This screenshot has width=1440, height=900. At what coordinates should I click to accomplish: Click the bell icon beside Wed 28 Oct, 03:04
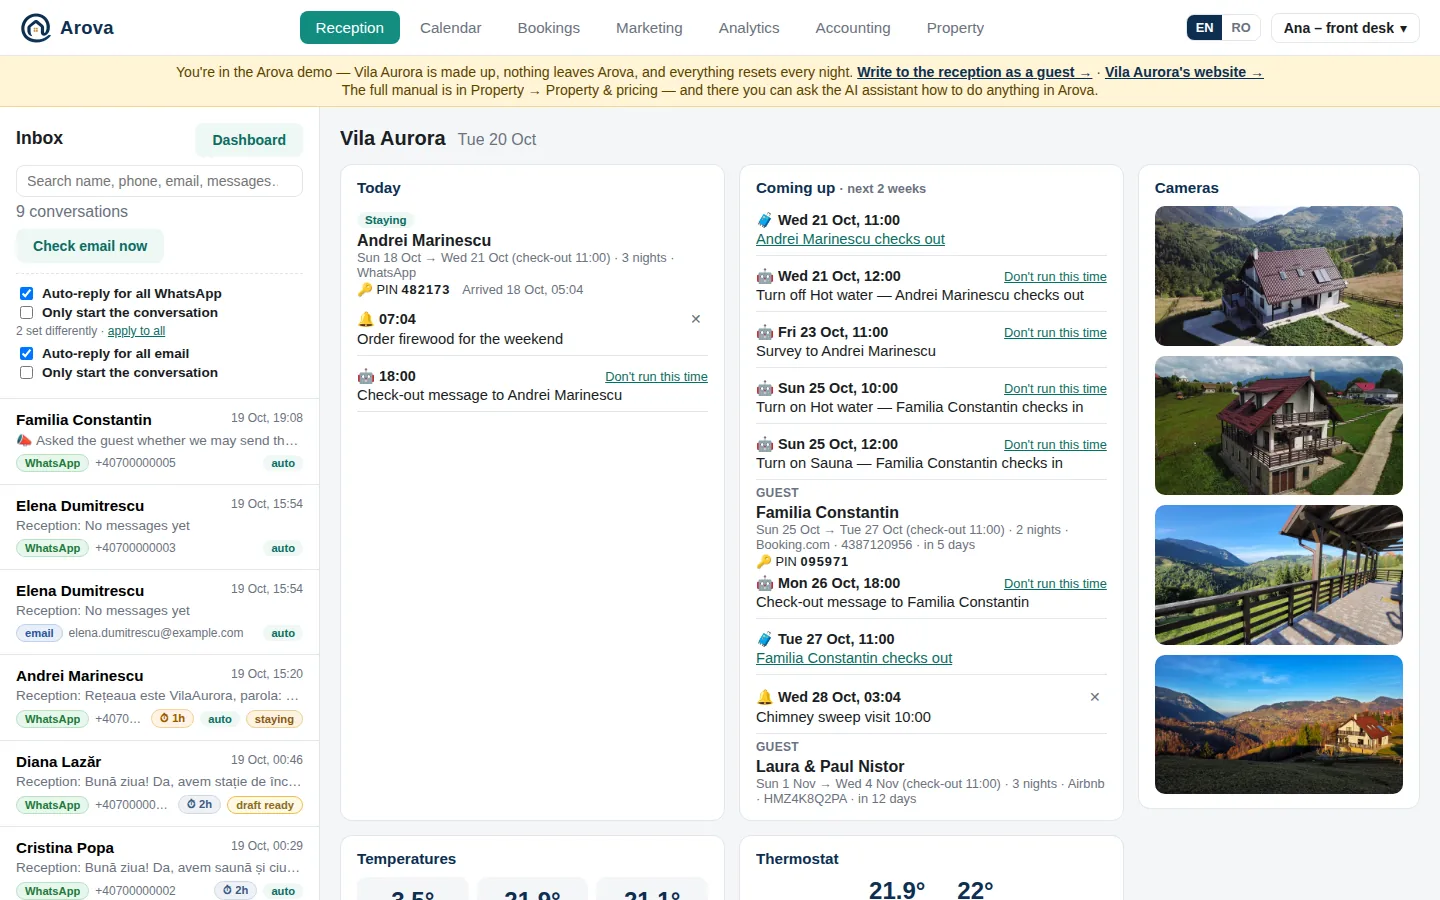click(x=764, y=697)
